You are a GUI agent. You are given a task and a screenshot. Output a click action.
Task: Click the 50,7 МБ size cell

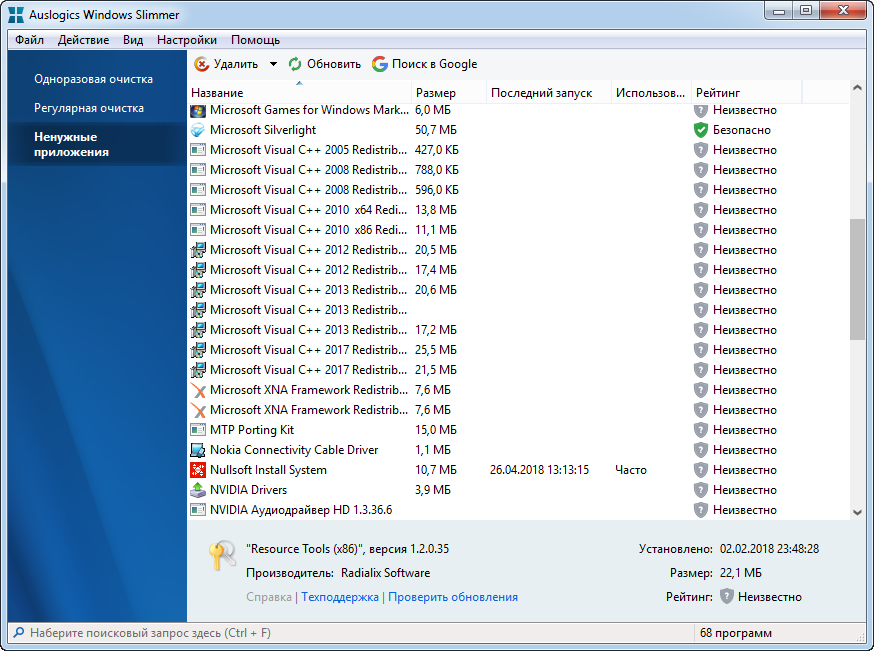coord(435,130)
